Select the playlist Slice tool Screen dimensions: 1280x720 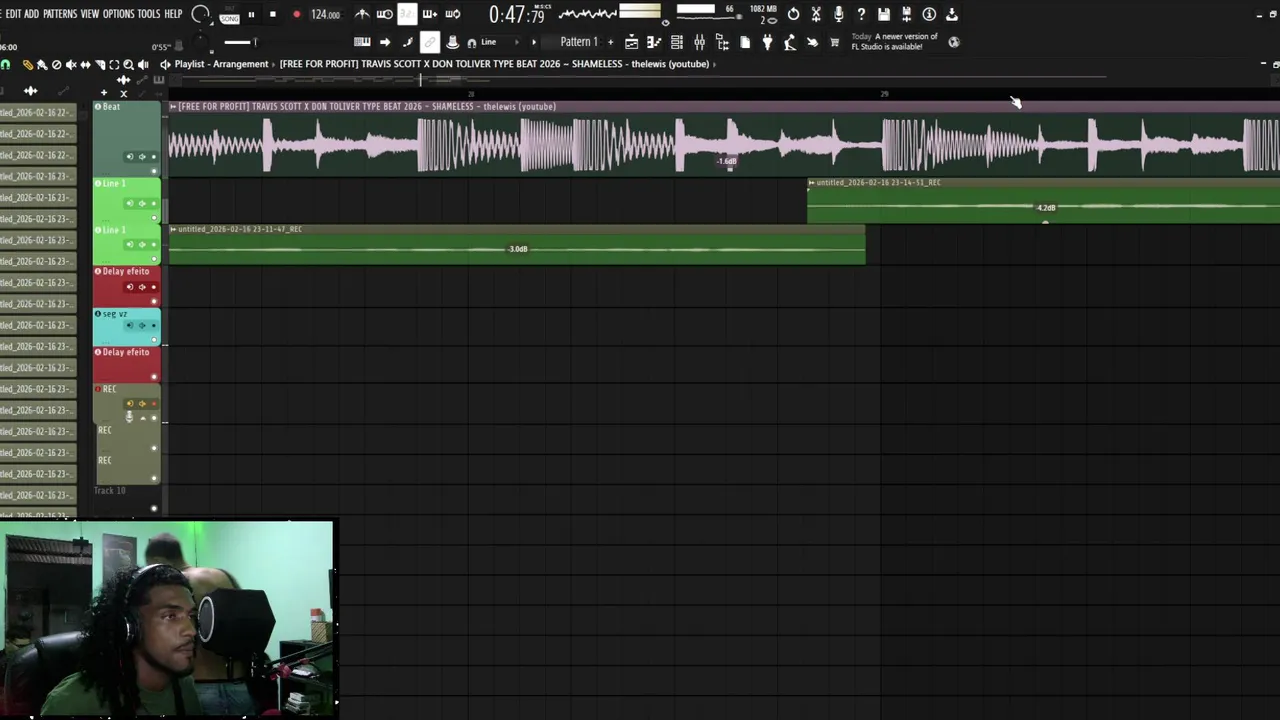[x=100, y=65]
